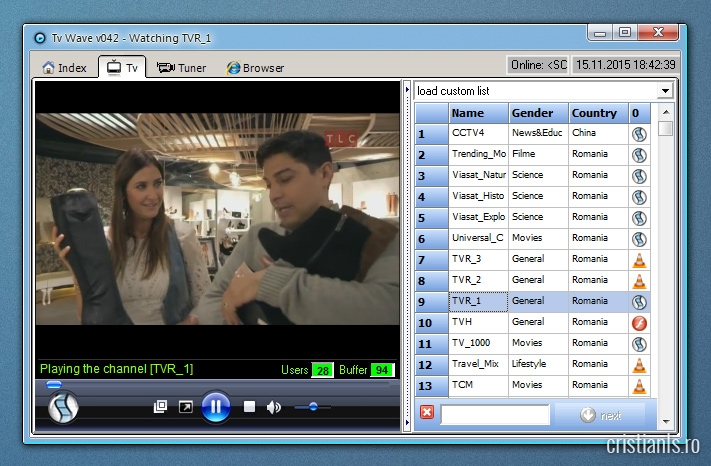Click the stream icon for Viasat_Histo row
Viewport: 711px width, 466px height.
(x=639, y=197)
